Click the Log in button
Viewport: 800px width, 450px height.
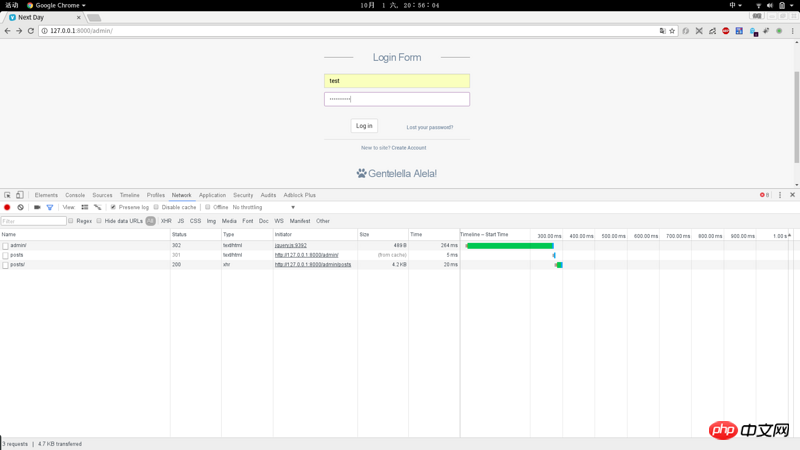click(x=364, y=126)
